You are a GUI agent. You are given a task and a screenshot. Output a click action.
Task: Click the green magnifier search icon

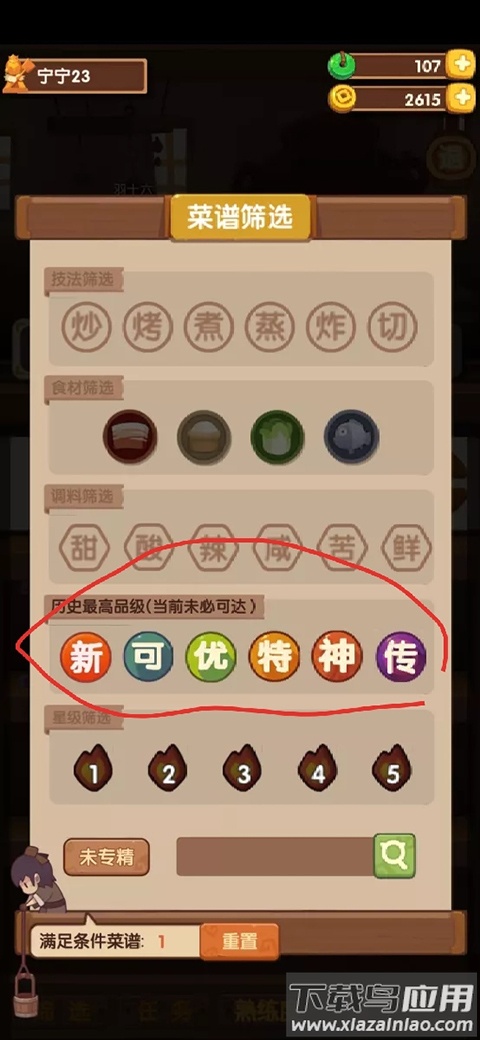tap(394, 856)
